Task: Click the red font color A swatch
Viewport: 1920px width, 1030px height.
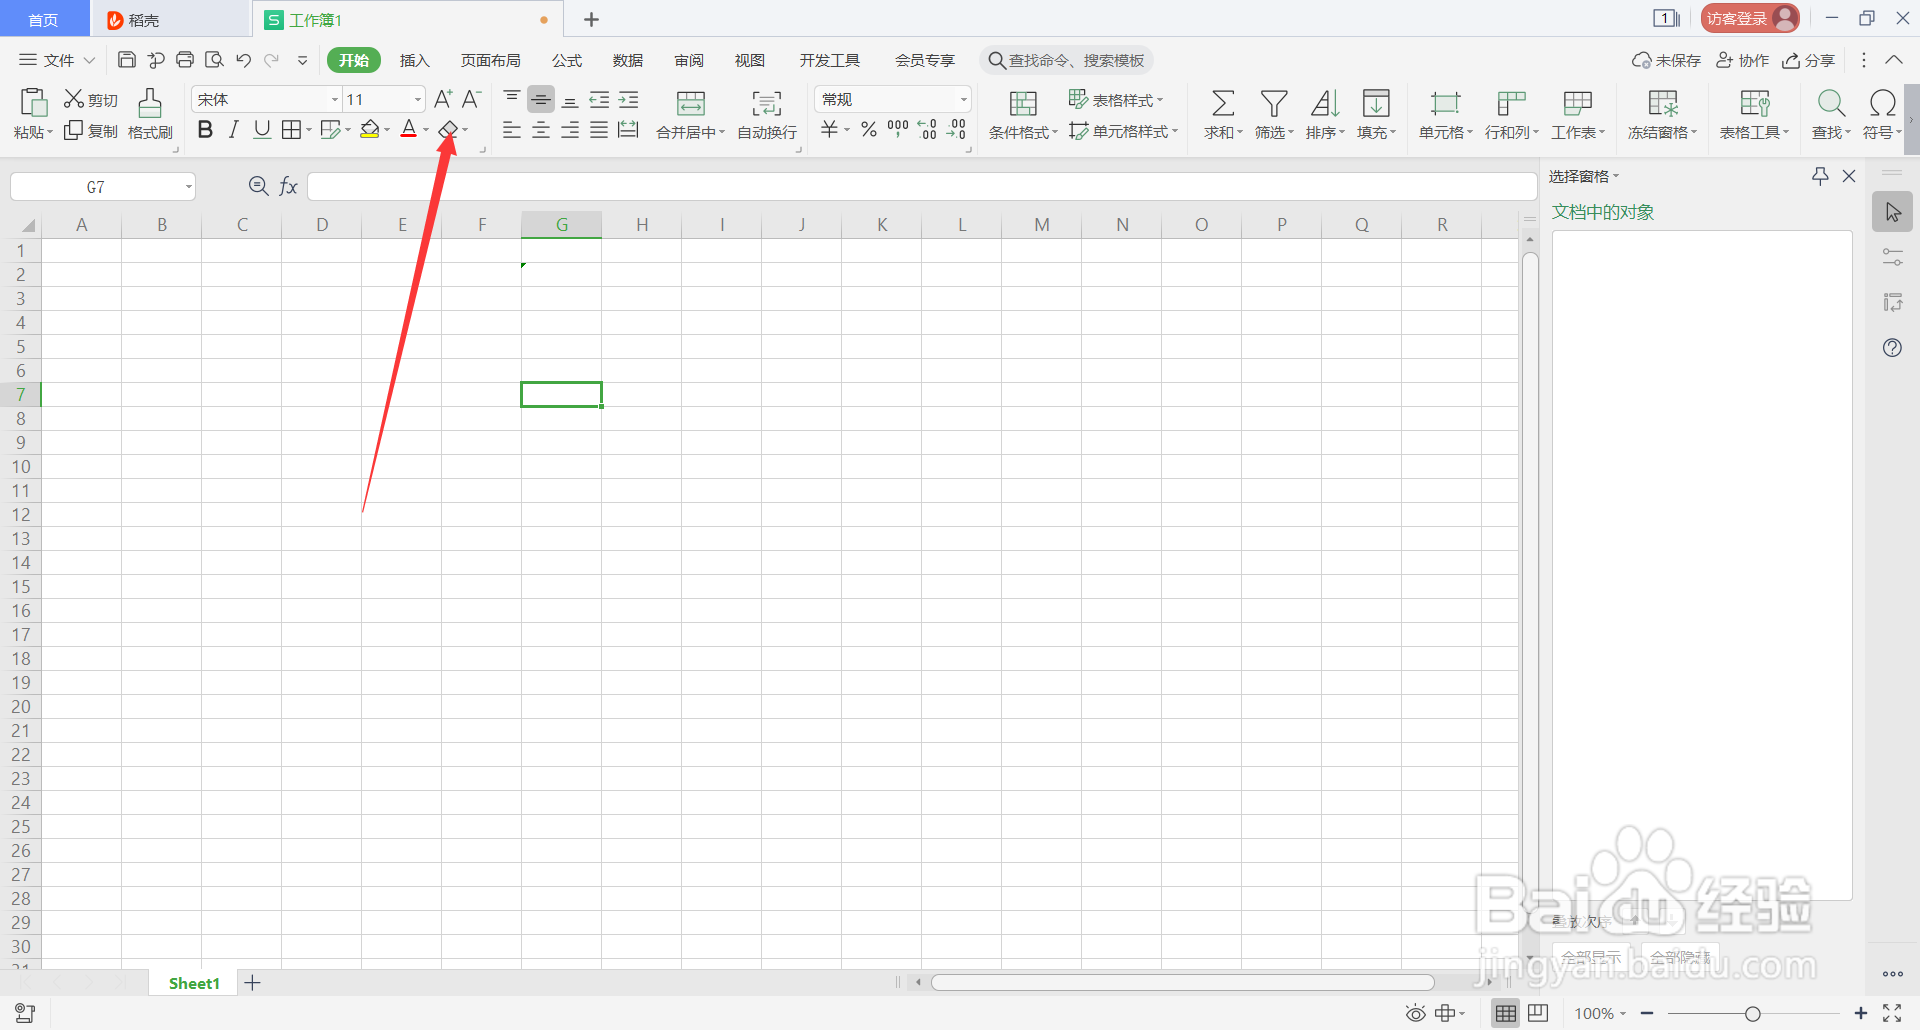Action: (408, 130)
